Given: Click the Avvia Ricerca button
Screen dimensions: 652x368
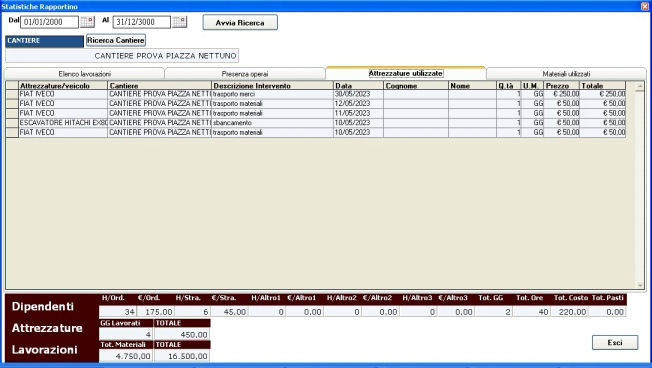Looking at the screenshot, I should coord(240,22).
